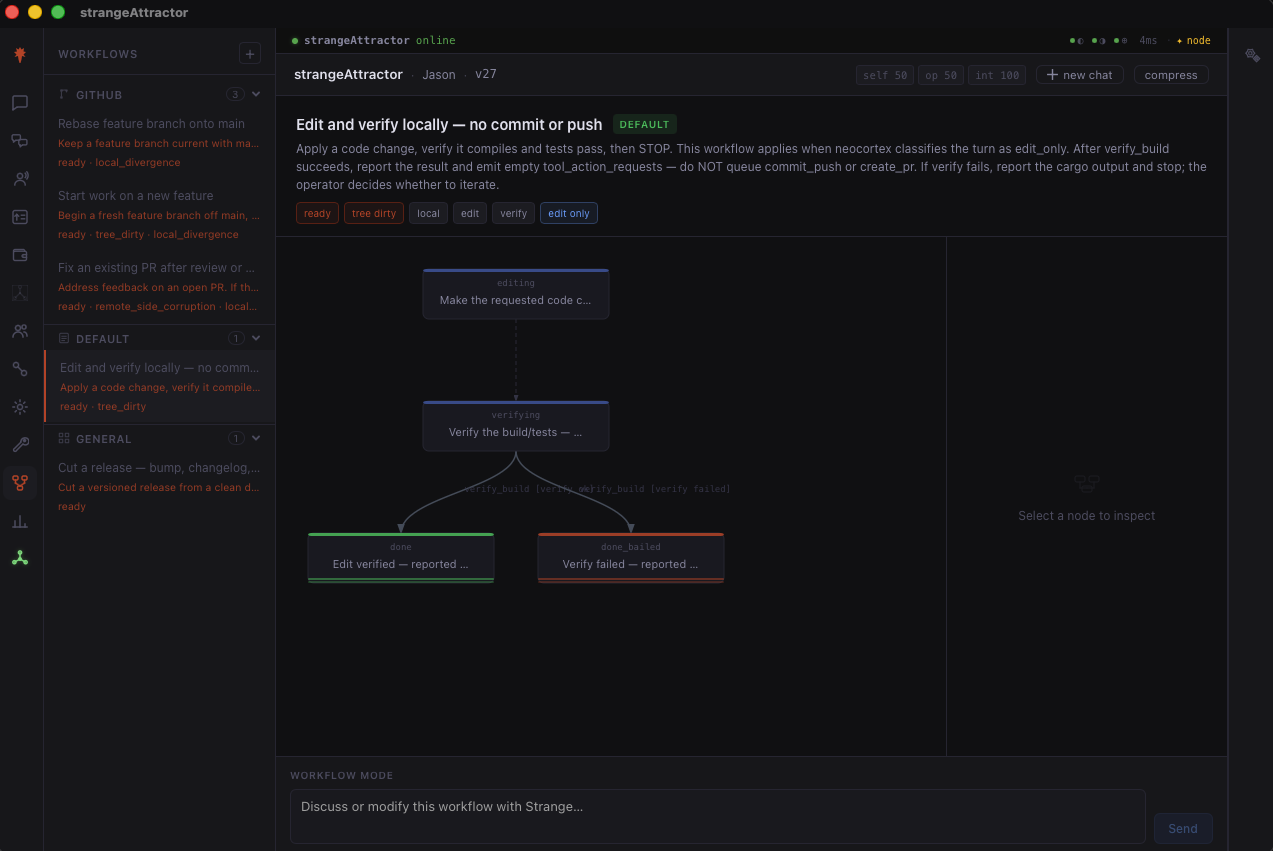
Task: Click the 'local' tag
Action: (428, 213)
